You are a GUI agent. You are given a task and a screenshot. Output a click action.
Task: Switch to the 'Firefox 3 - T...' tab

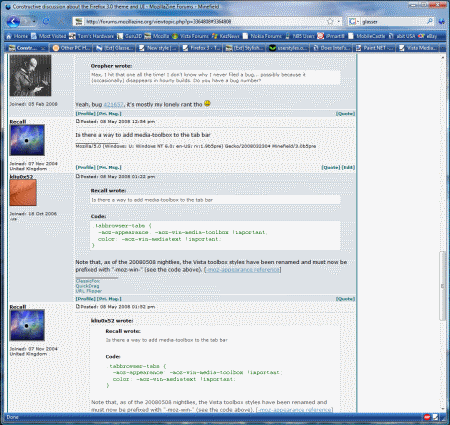[x=201, y=48]
